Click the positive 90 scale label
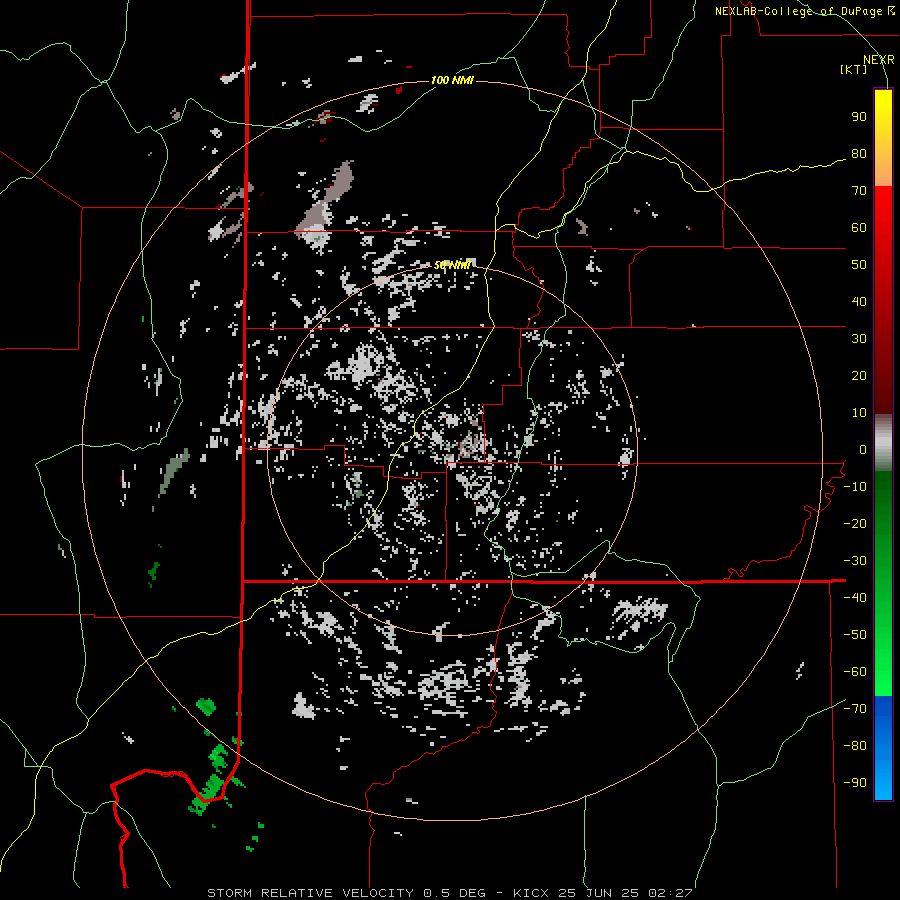900x900 pixels. click(859, 117)
